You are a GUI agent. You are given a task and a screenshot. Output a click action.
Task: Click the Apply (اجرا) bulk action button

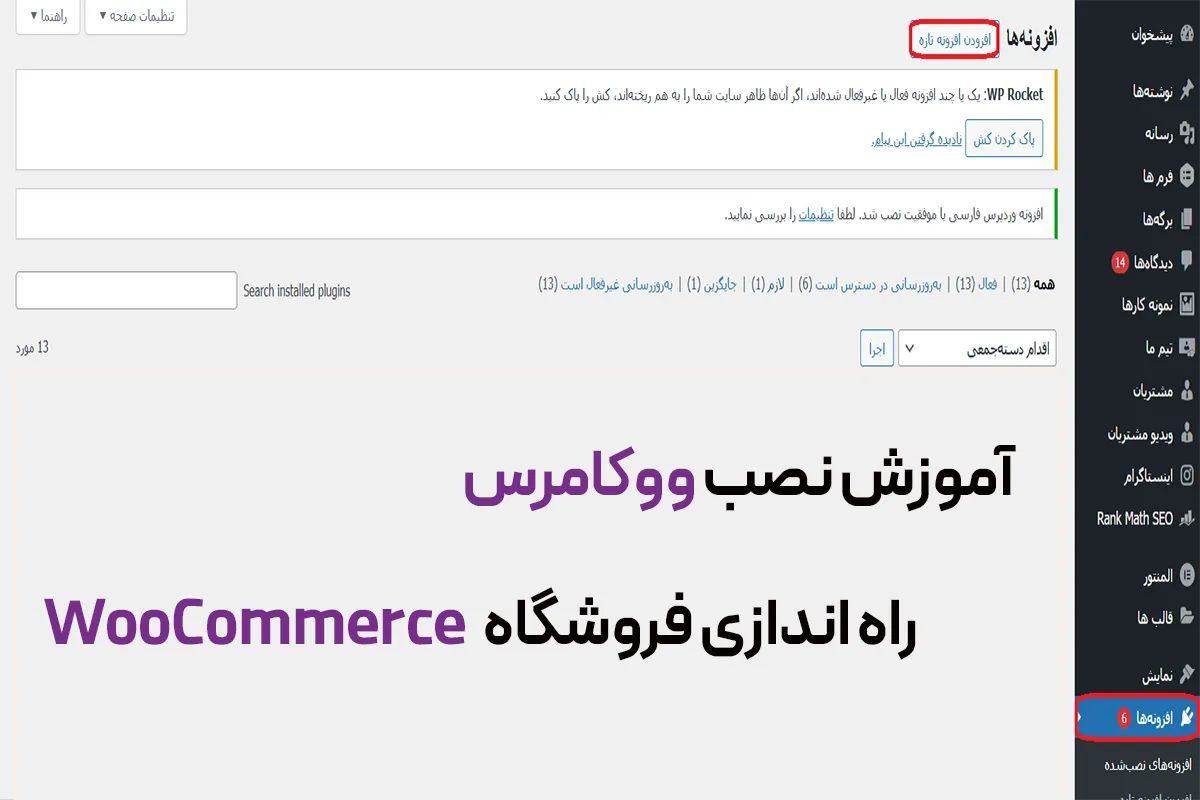point(877,349)
